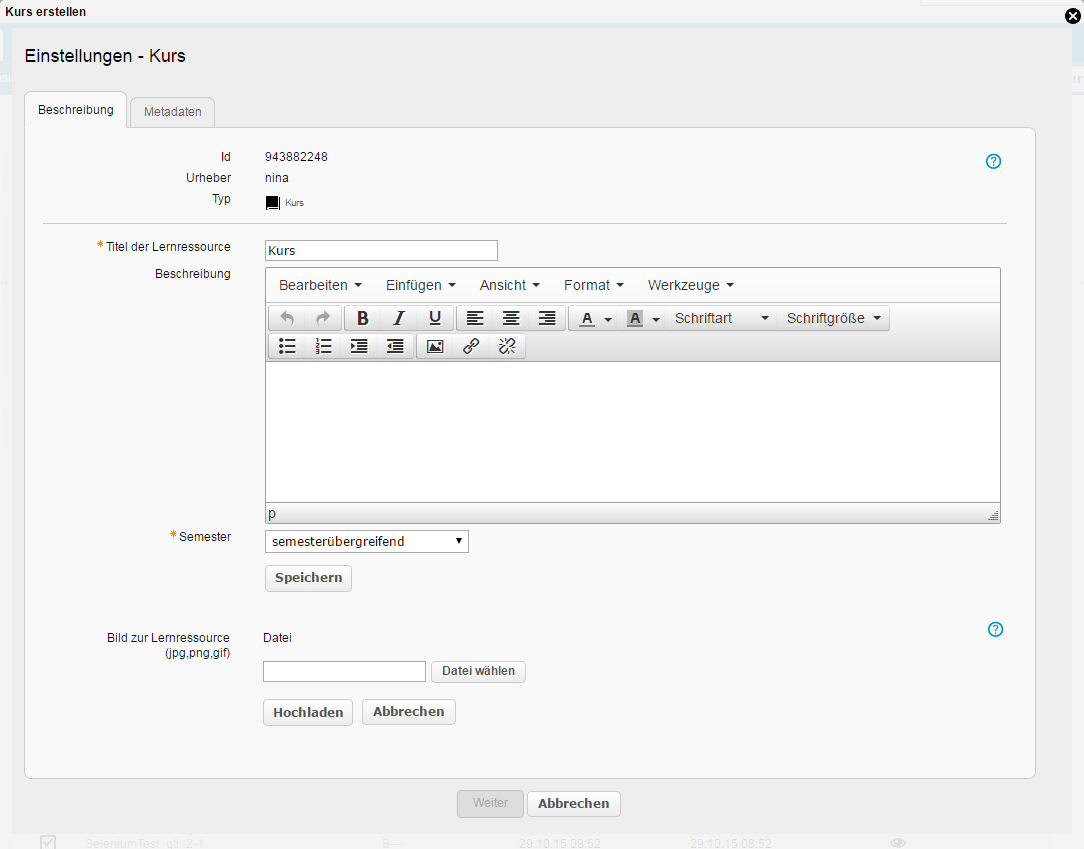Open the Bearbeiten editor menu
Viewport: 1084px width, 849px height.
click(320, 285)
